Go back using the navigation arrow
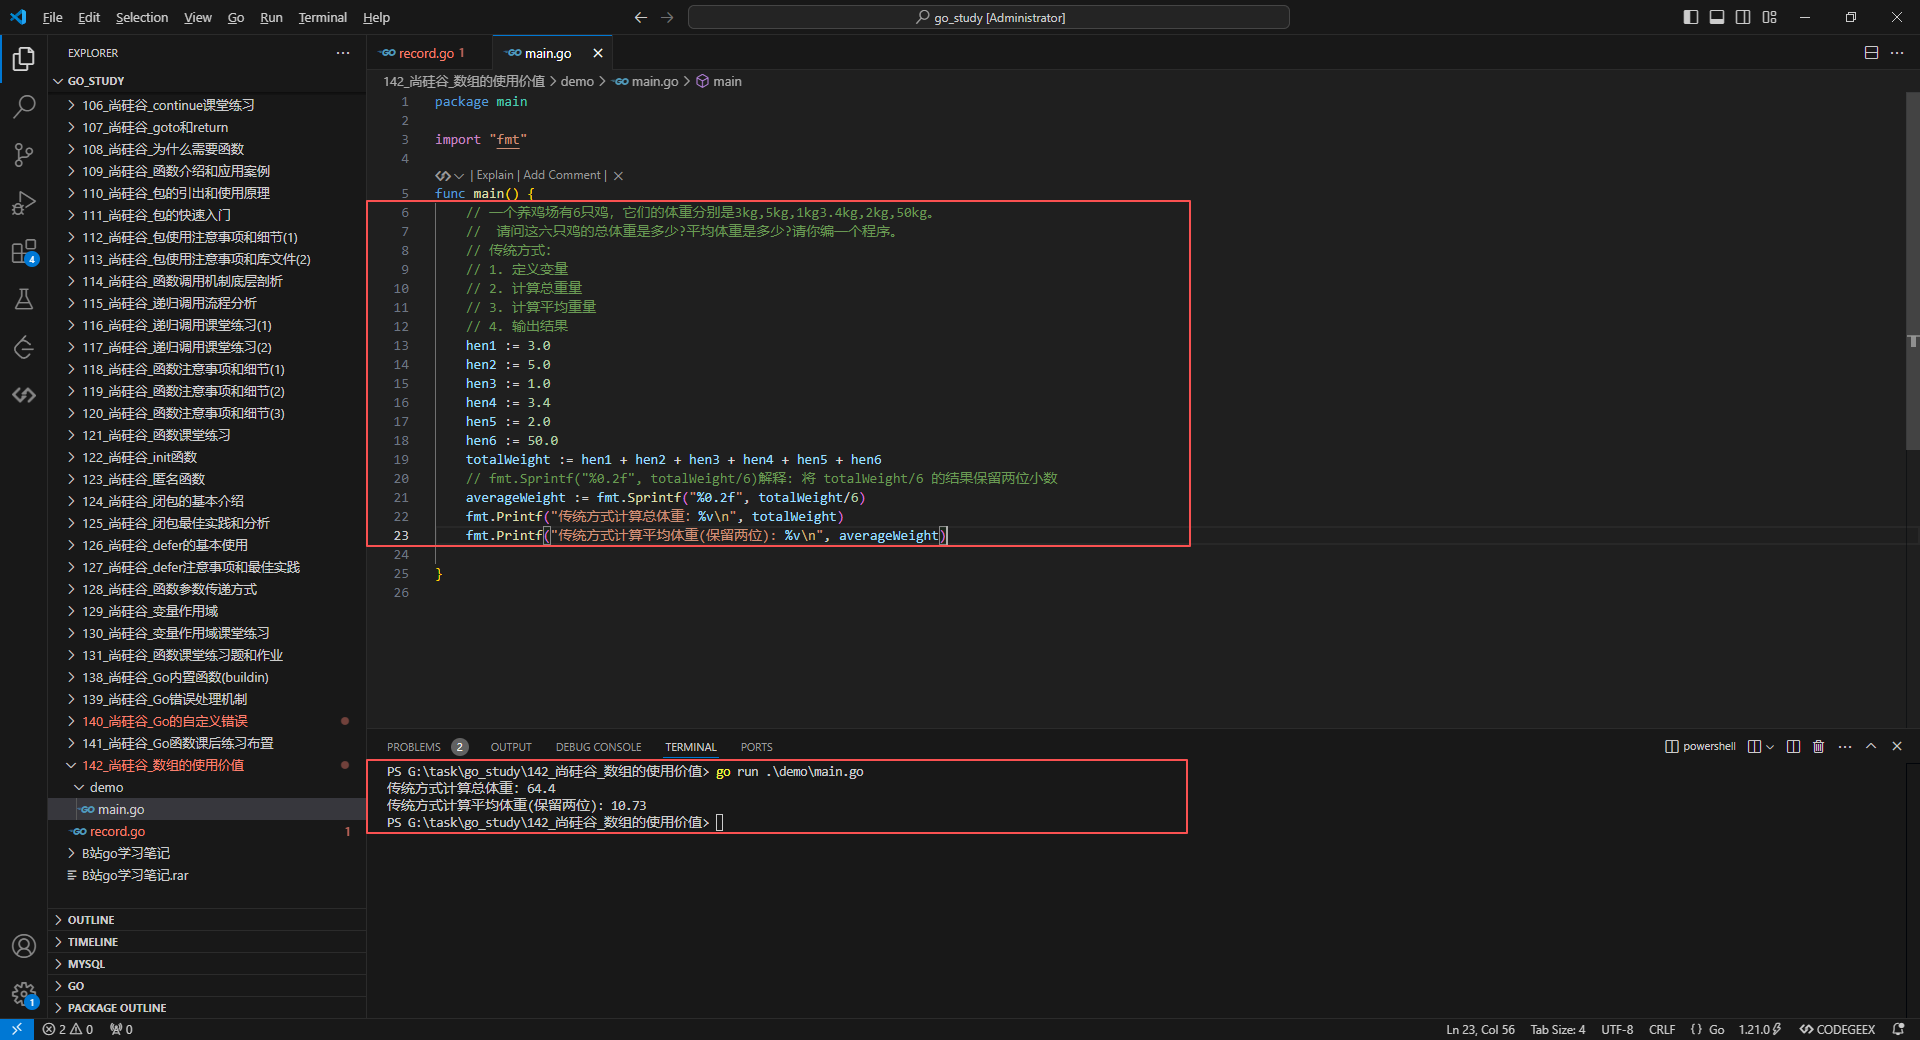Viewport: 1920px width, 1040px height. point(641,17)
